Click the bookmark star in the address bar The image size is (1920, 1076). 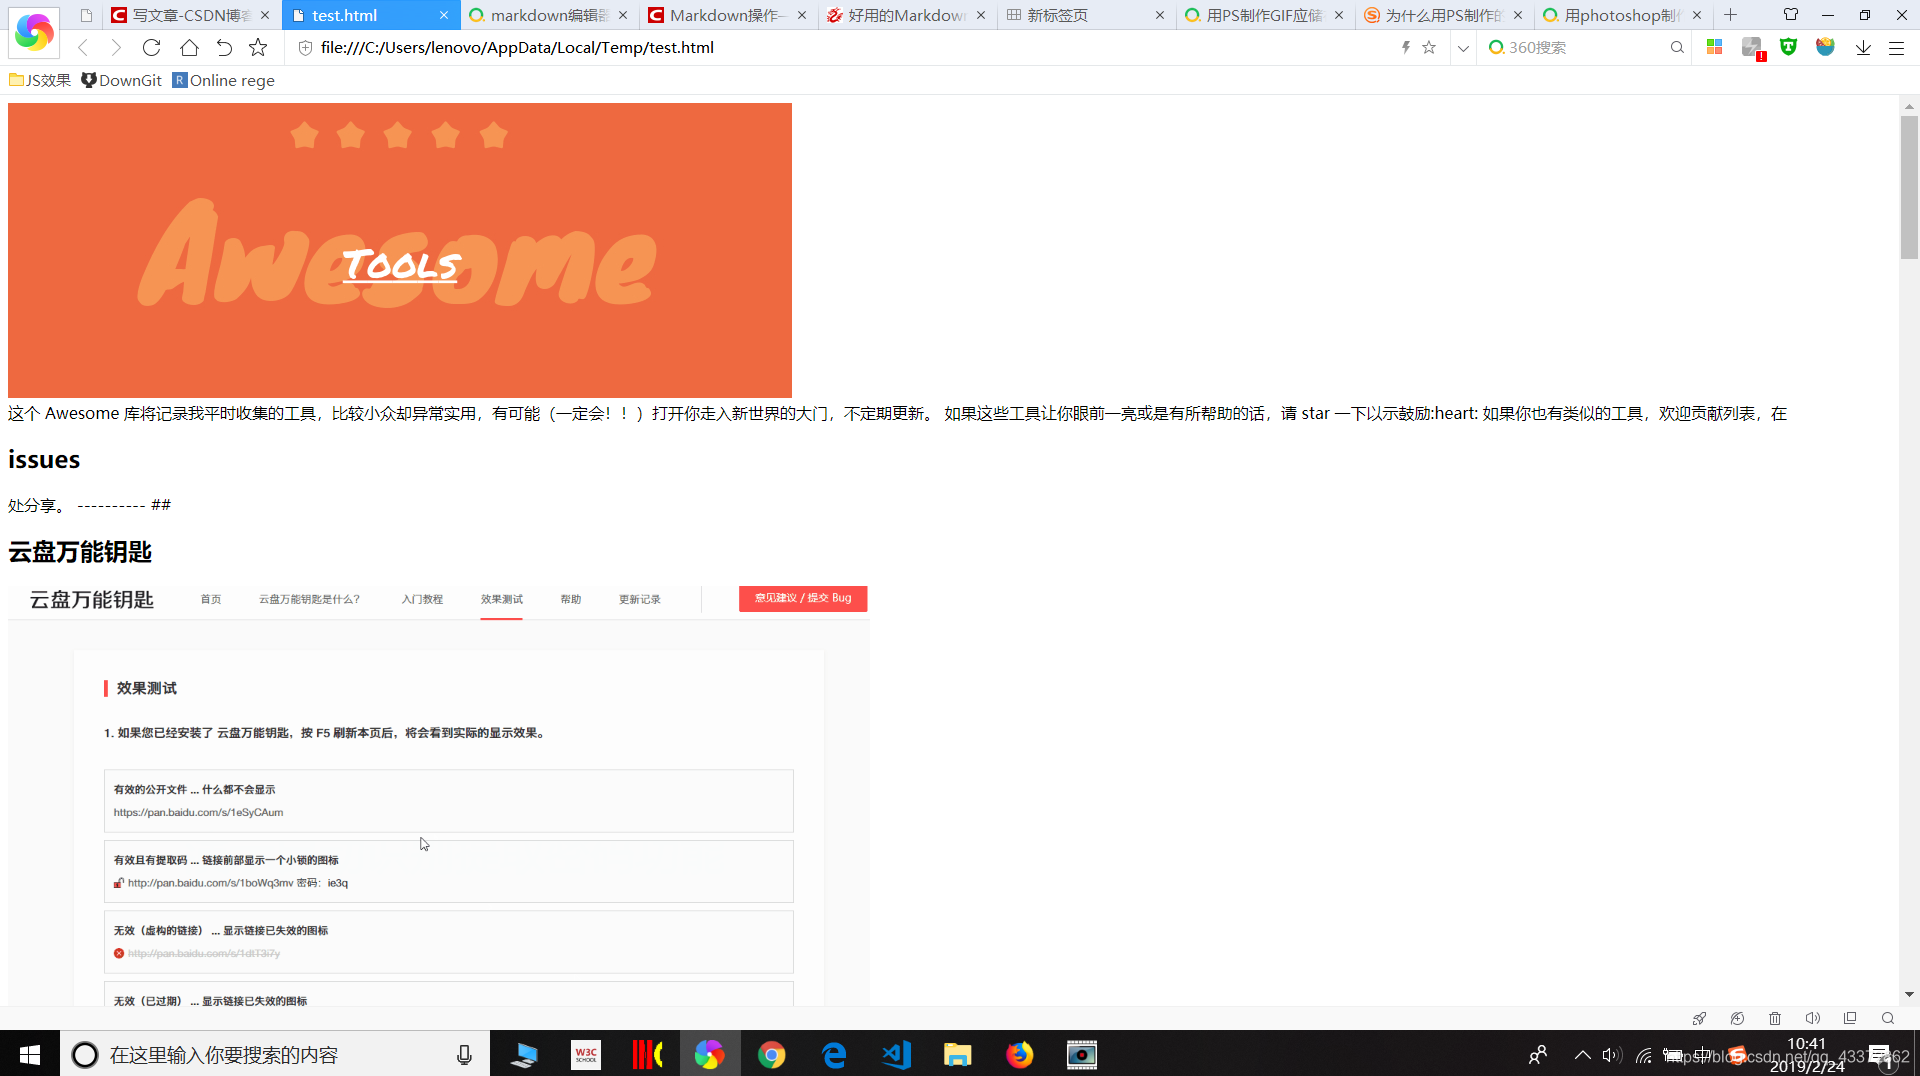[1429, 47]
